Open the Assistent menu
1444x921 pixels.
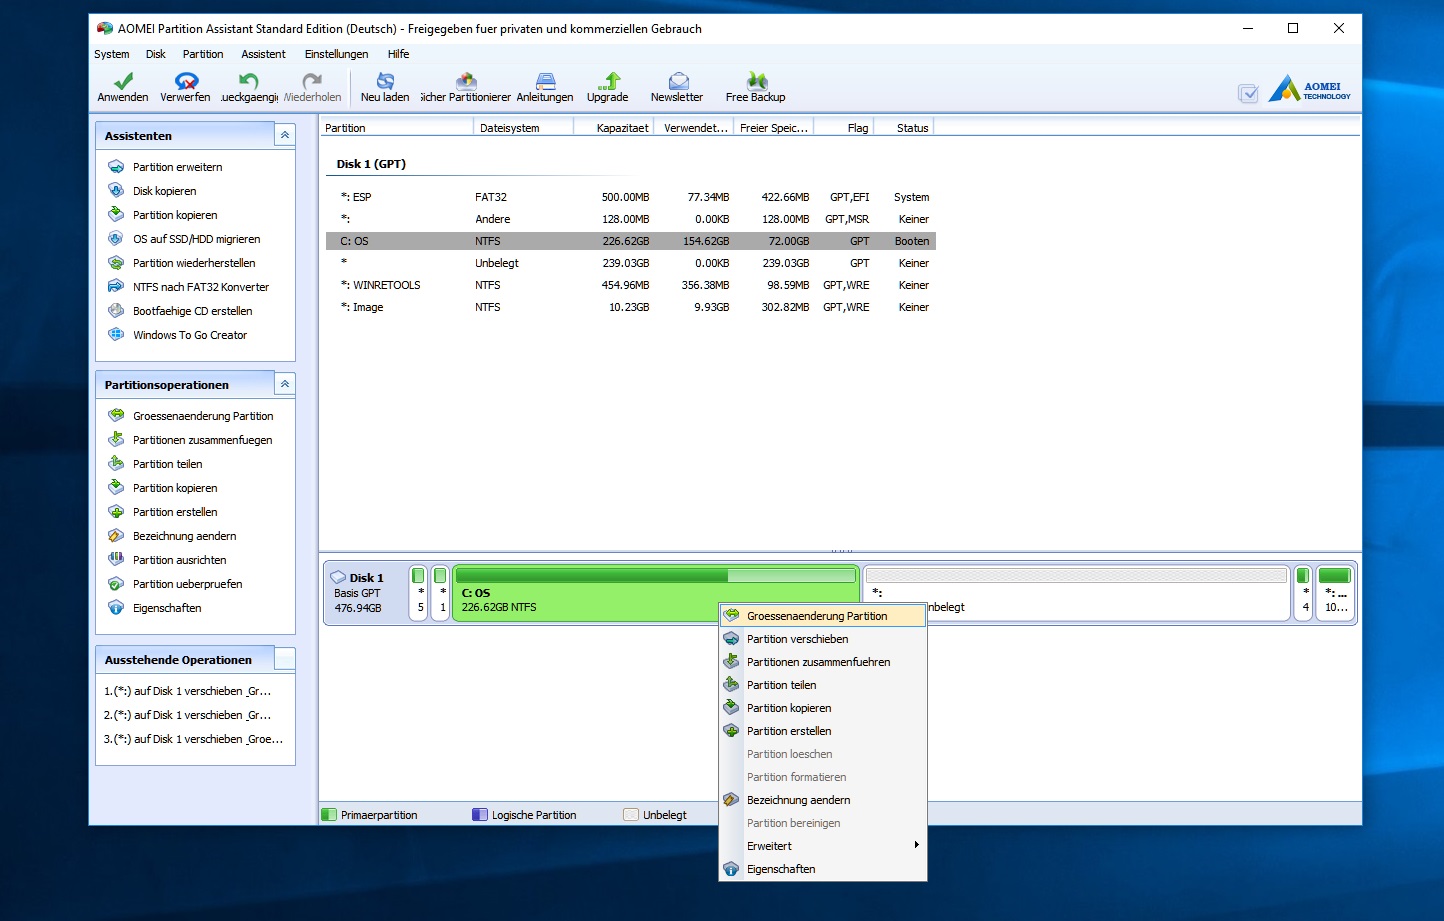[263, 54]
